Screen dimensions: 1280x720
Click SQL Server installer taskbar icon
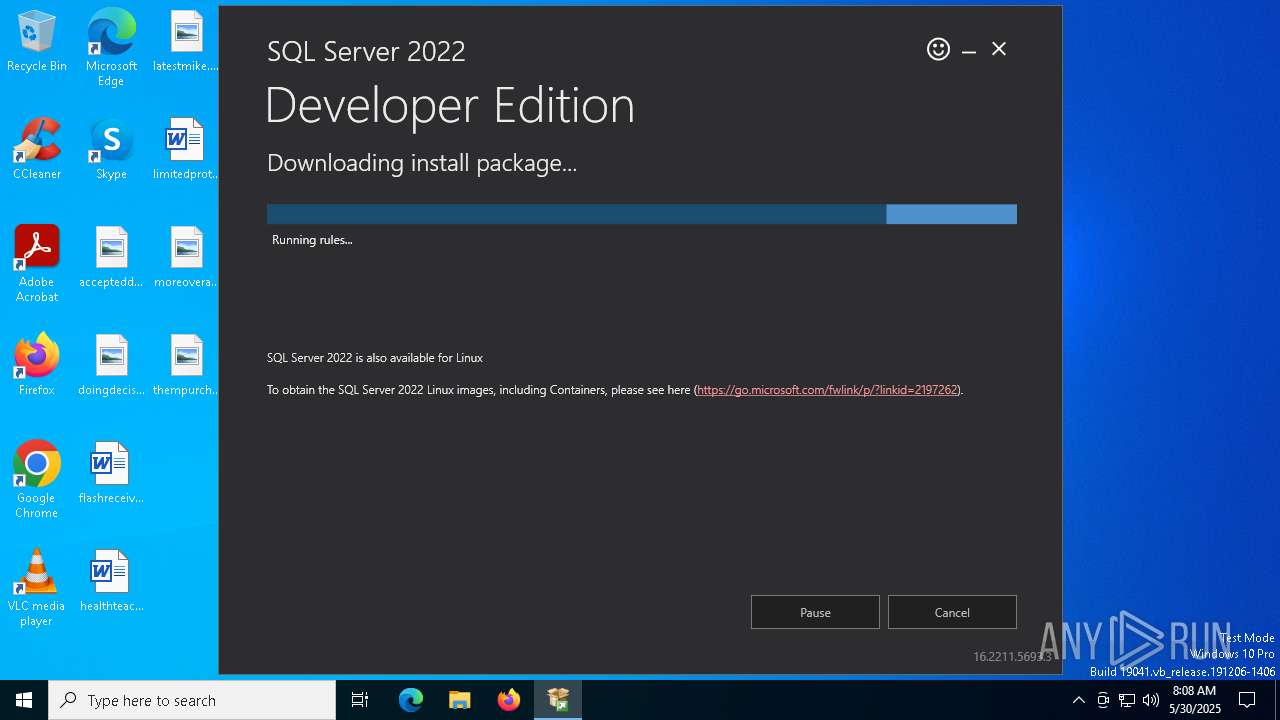tap(558, 700)
